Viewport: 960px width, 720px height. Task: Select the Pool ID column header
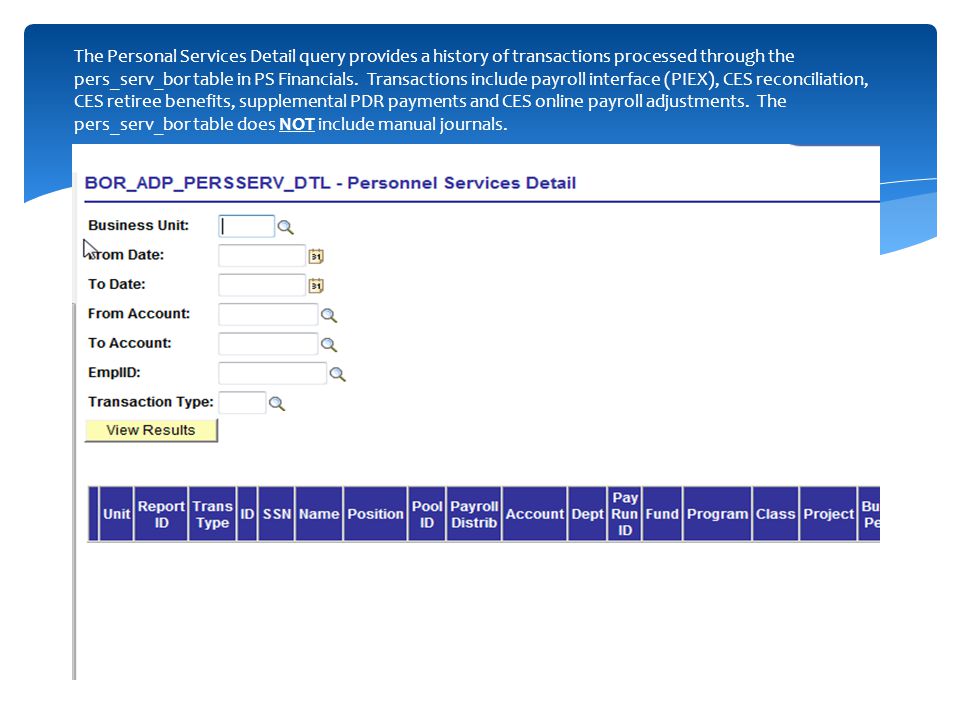tap(427, 514)
